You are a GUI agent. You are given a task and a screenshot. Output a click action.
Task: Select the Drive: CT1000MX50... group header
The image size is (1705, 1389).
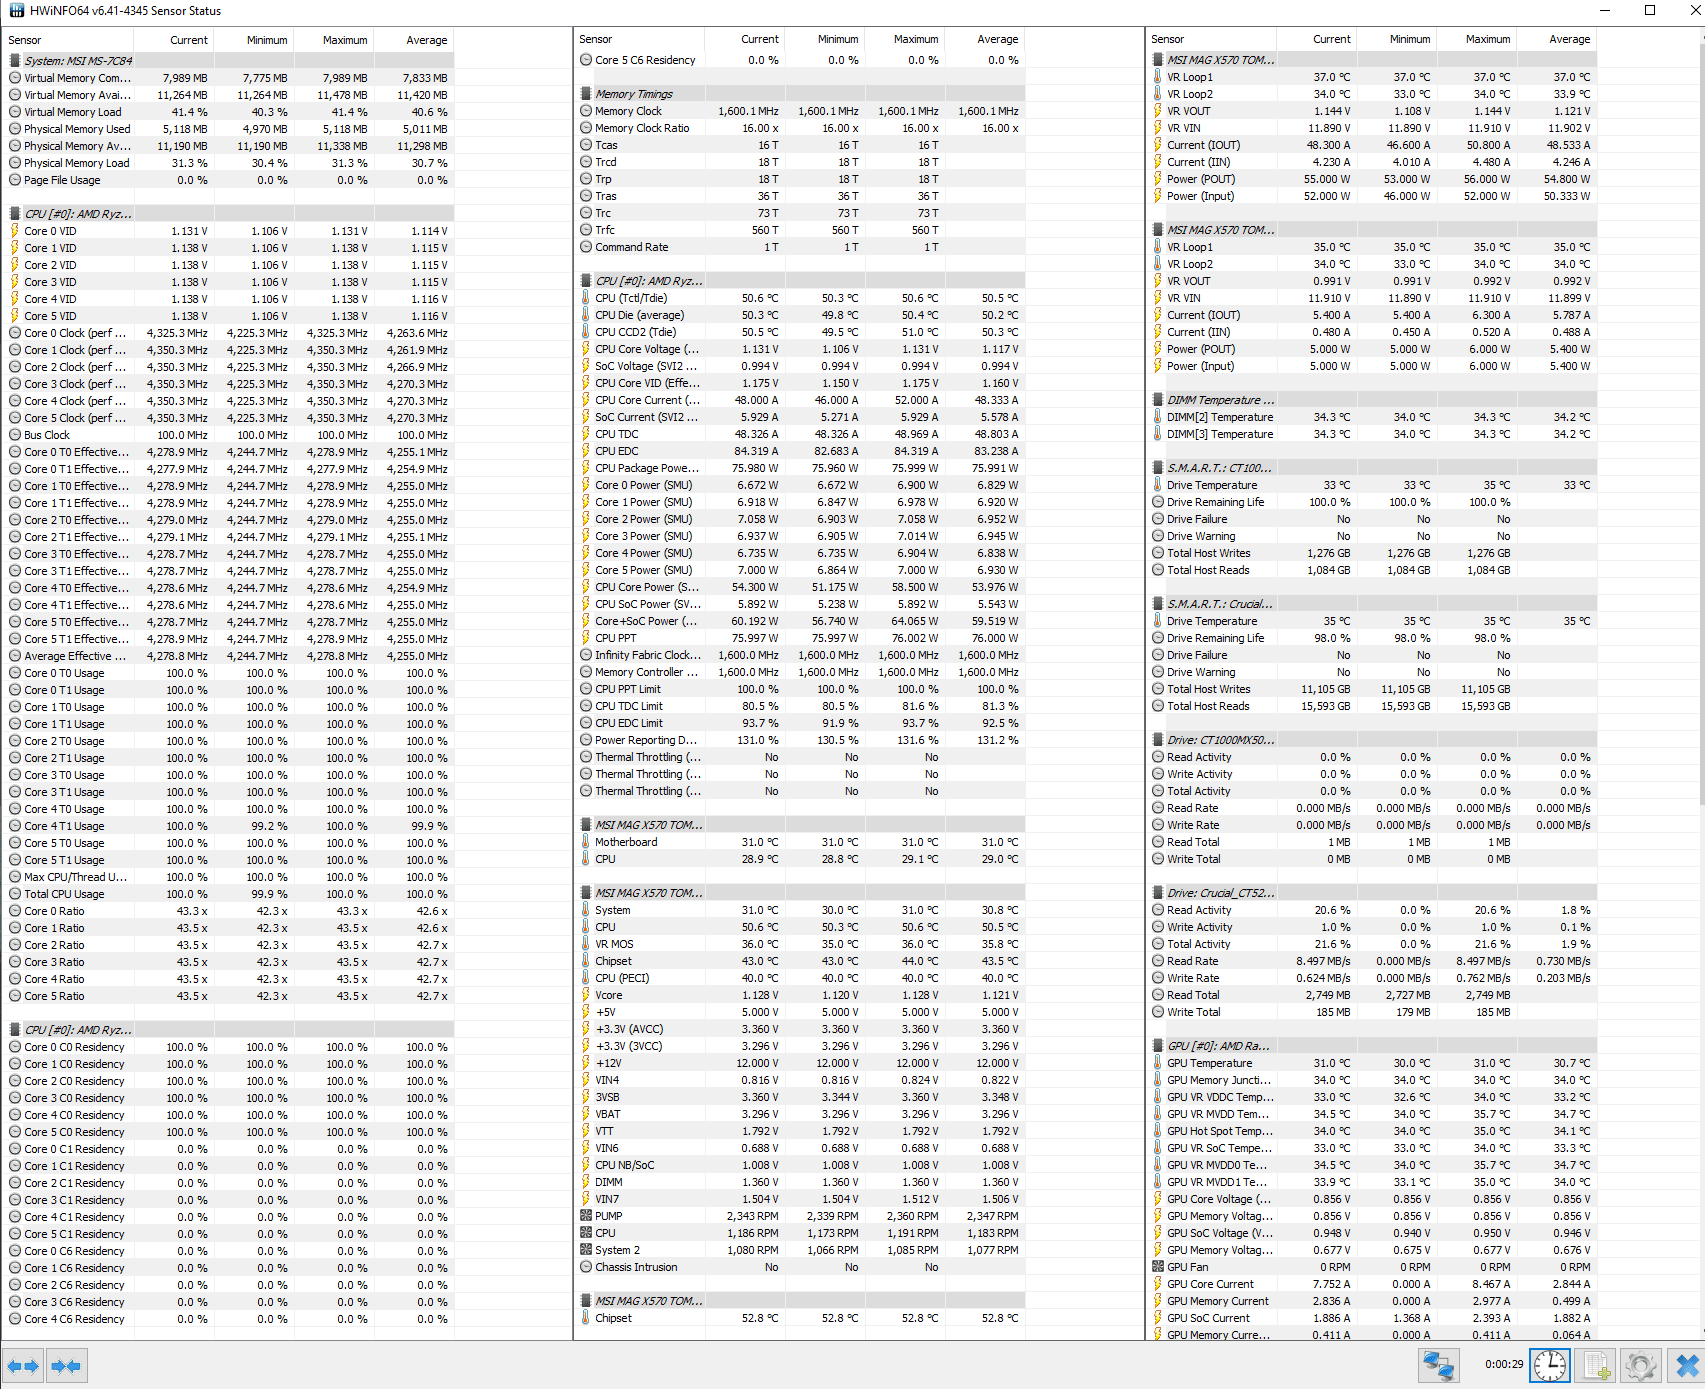(x=1373, y=740)
